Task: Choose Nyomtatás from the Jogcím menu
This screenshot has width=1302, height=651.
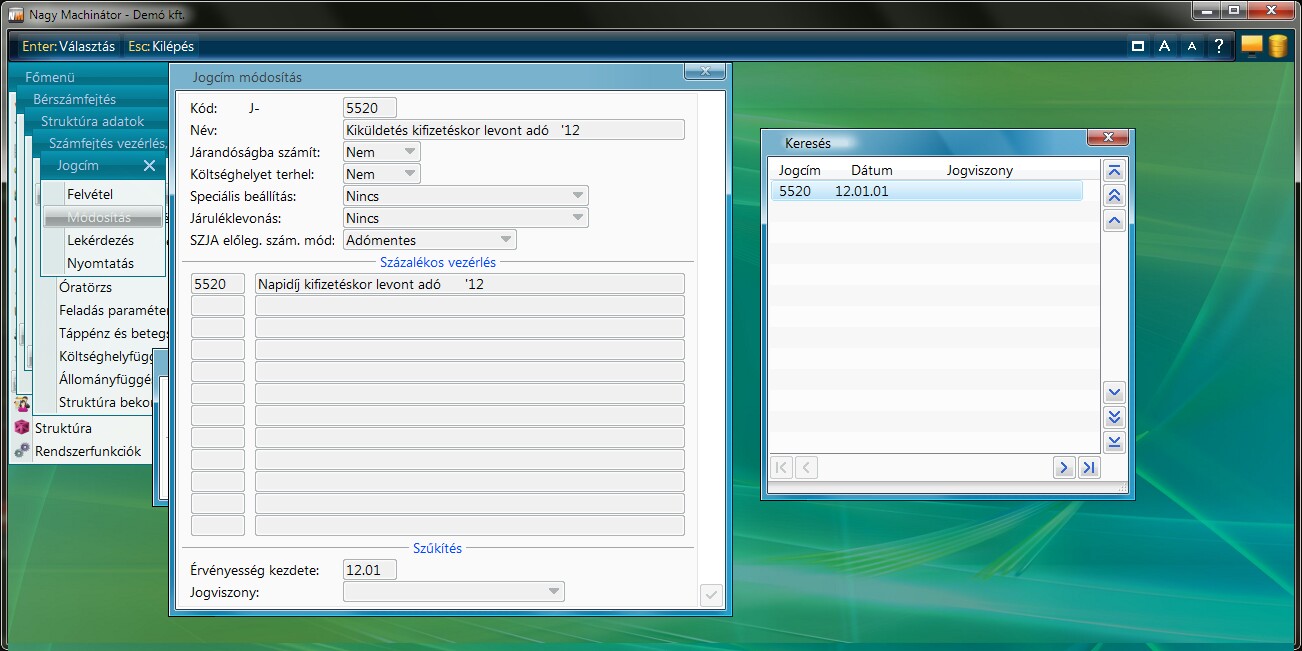Action: [x=100, y=264]
